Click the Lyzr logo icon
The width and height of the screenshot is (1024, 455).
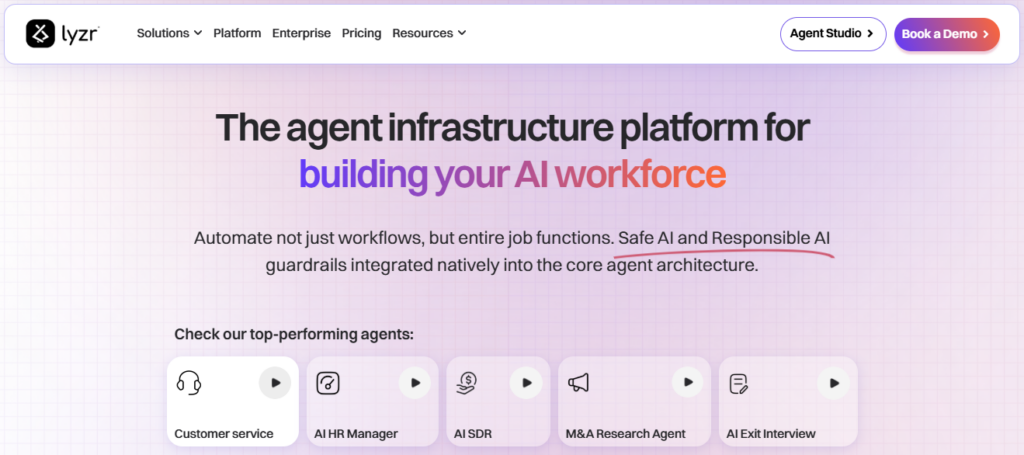point(40,33)
